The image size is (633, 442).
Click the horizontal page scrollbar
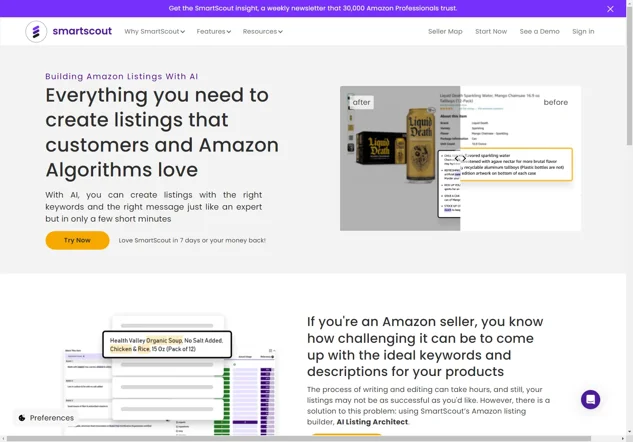(299, 438)
